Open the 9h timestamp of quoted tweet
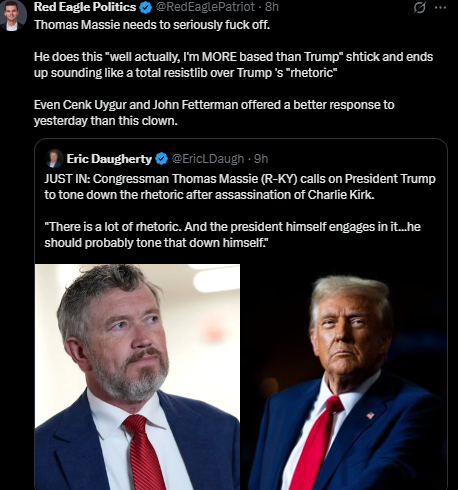458x490 pixels. coord(261,159)
